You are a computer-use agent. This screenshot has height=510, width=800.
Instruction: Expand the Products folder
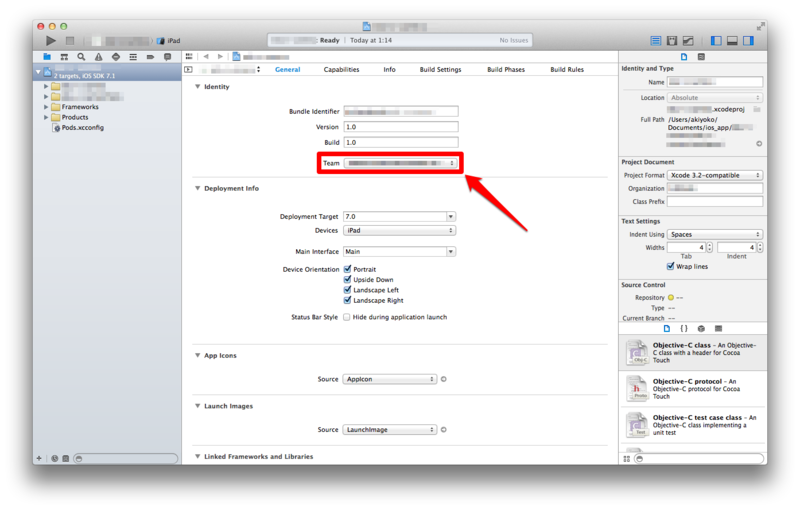46,117
